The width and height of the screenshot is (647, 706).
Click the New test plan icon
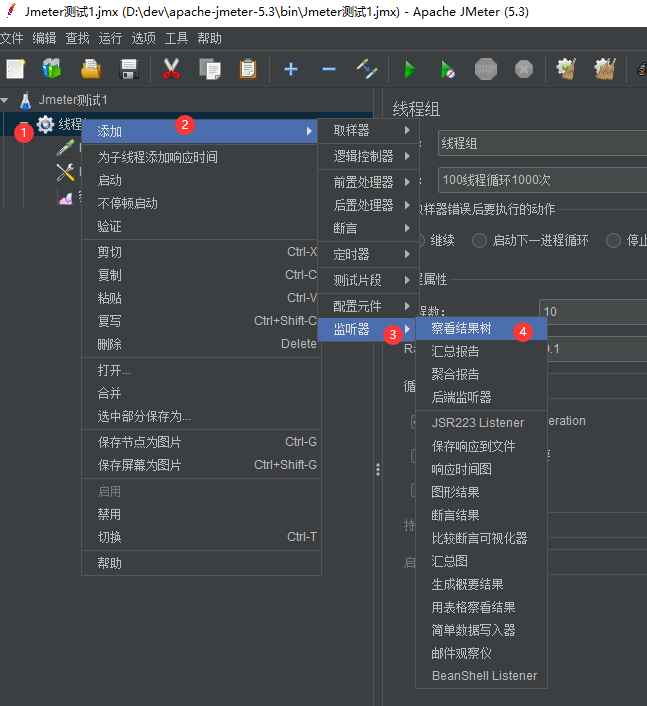tap(15, 69)
